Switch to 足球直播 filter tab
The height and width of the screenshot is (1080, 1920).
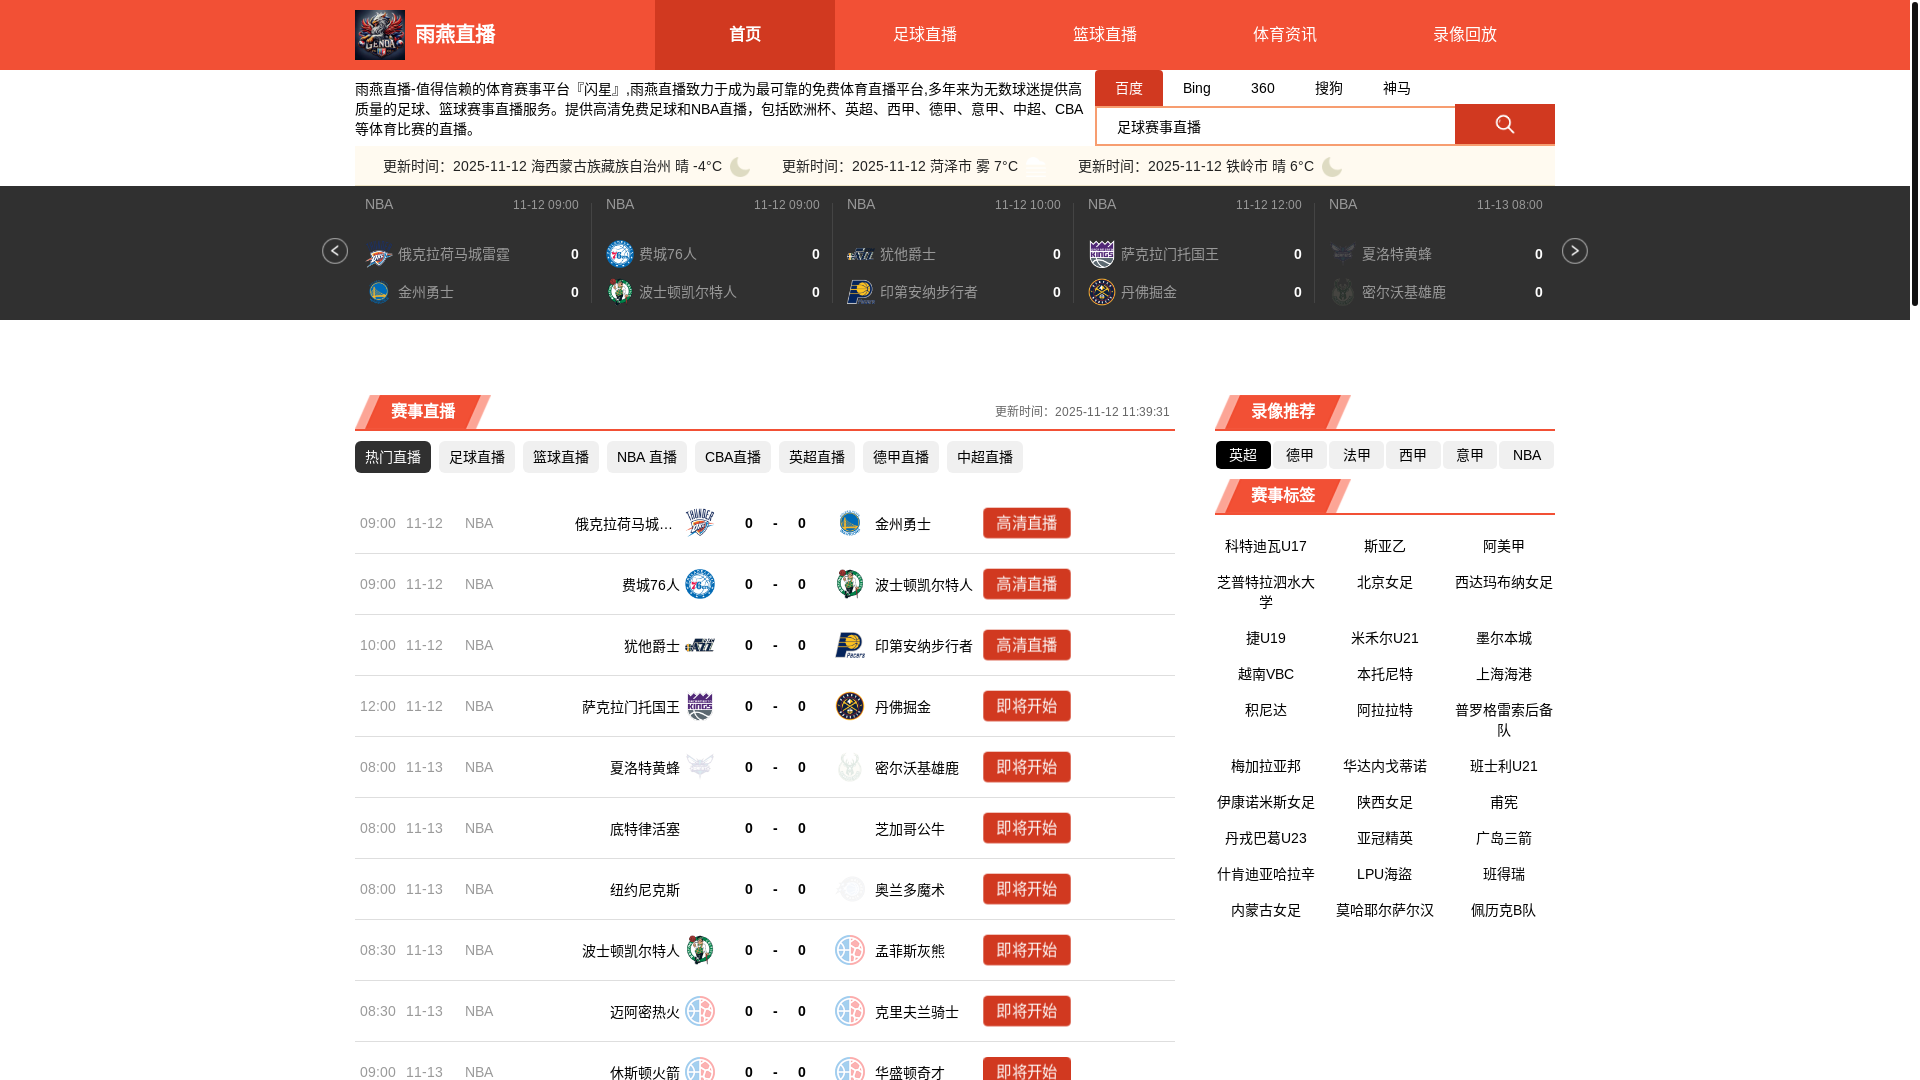click(477, 457)
